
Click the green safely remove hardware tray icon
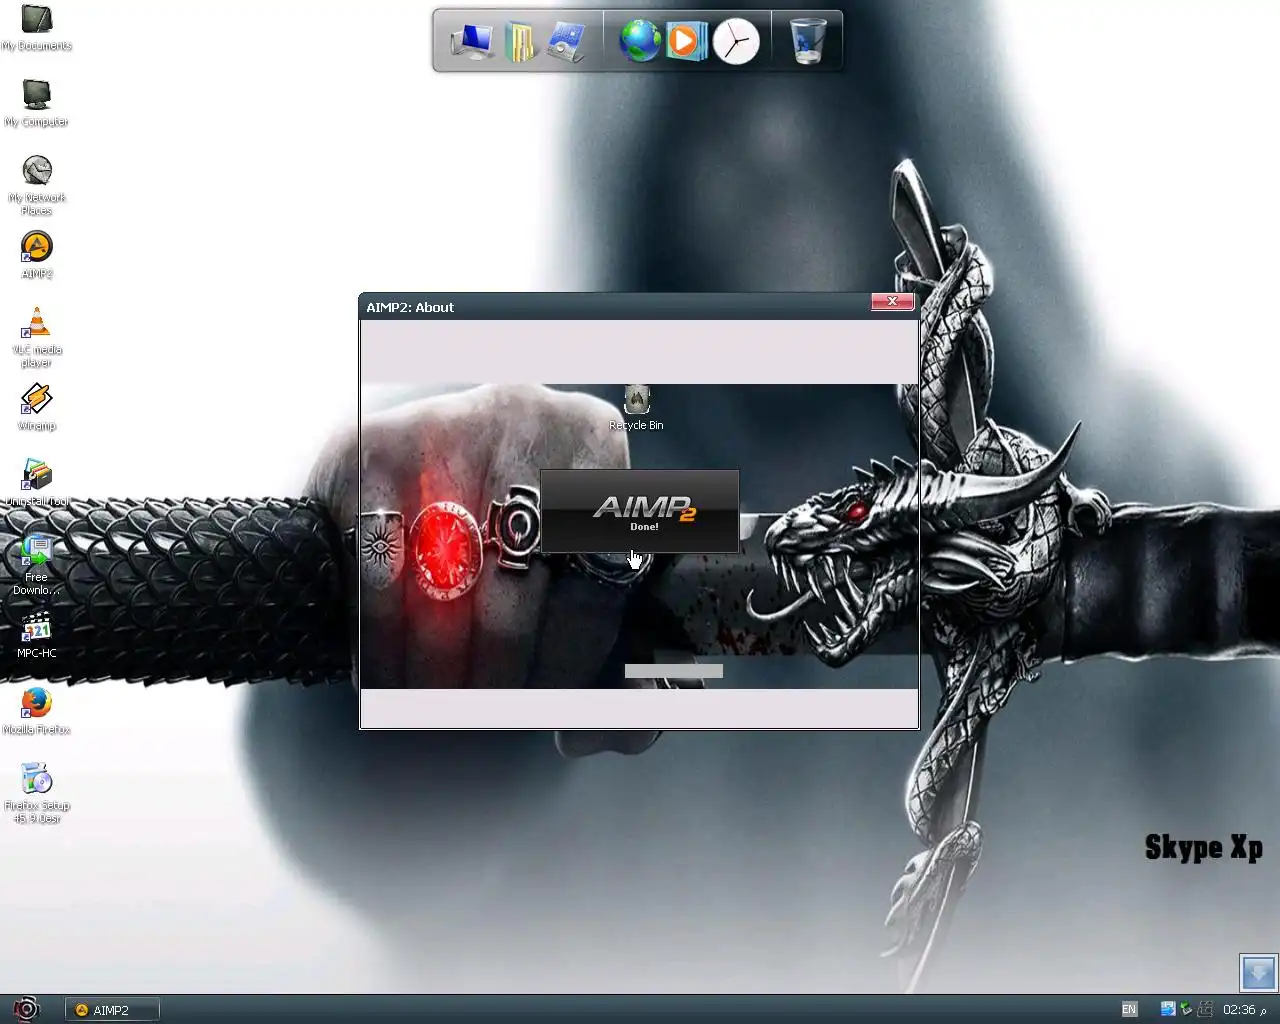click(1186, 1009)
